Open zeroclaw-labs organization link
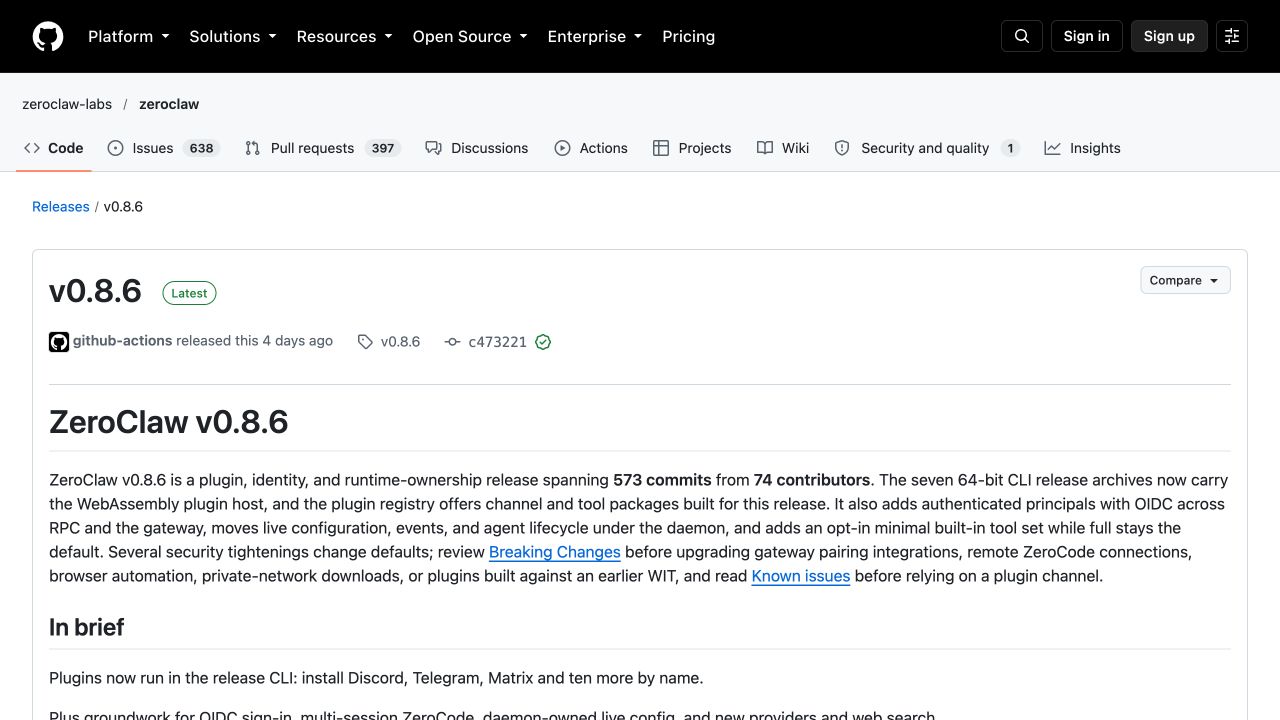 coord(67,104)
